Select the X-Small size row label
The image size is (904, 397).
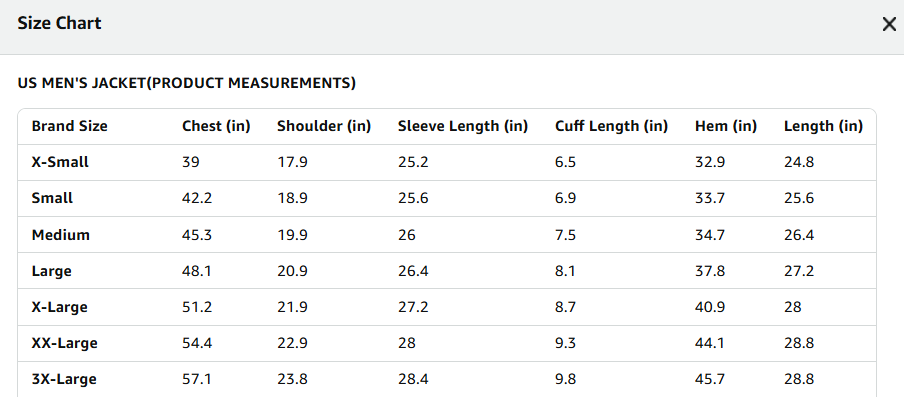point(60,162)
